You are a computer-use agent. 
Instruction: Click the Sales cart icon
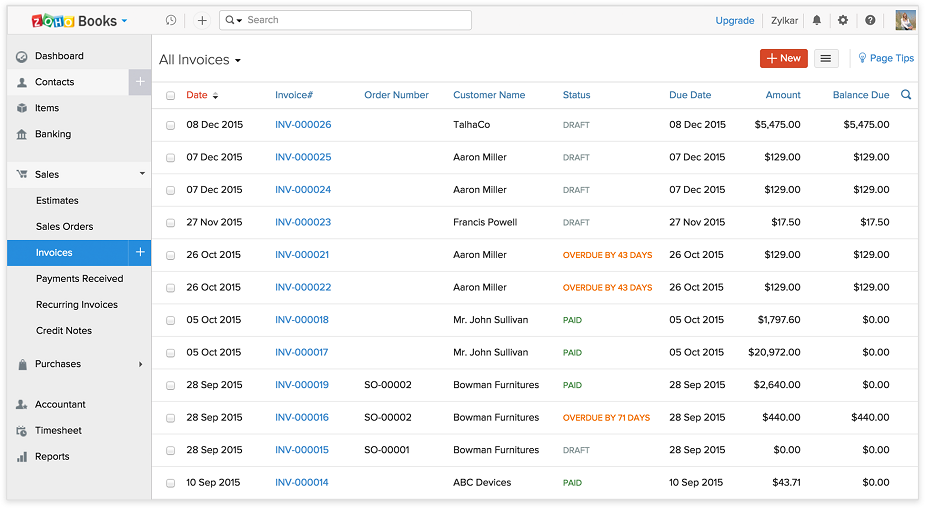coord(22,174)
